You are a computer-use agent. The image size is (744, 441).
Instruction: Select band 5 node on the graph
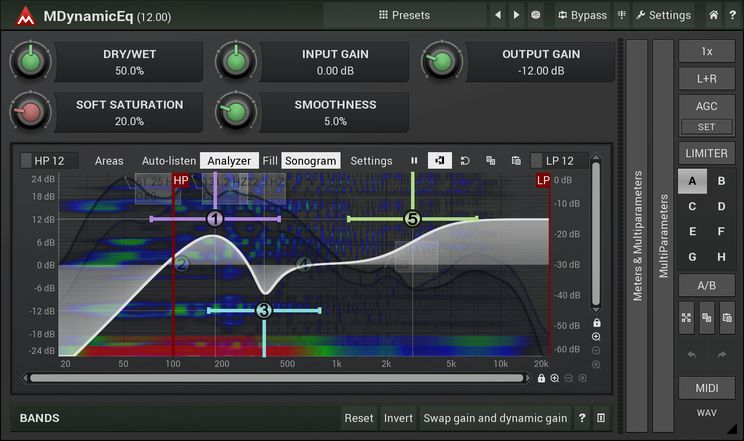(412, 219)
